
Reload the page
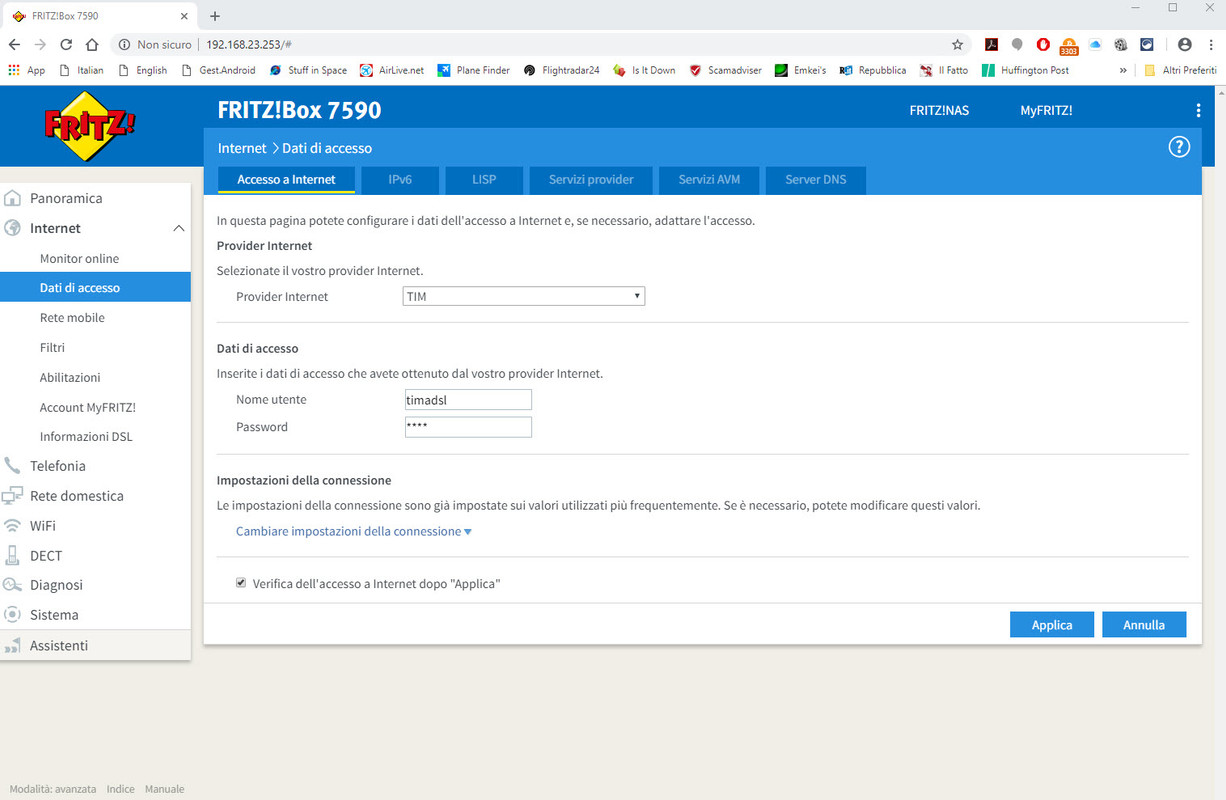pos(66,44)
